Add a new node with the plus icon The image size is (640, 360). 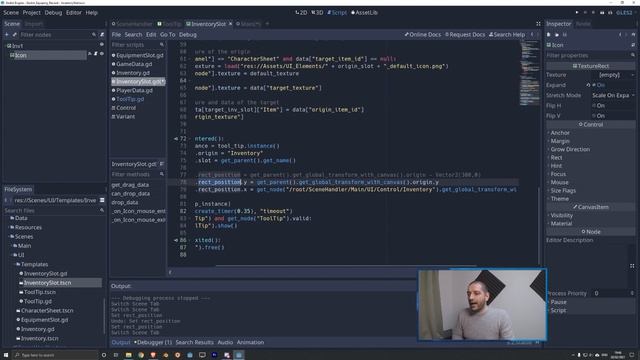click(x=7, y=35)
